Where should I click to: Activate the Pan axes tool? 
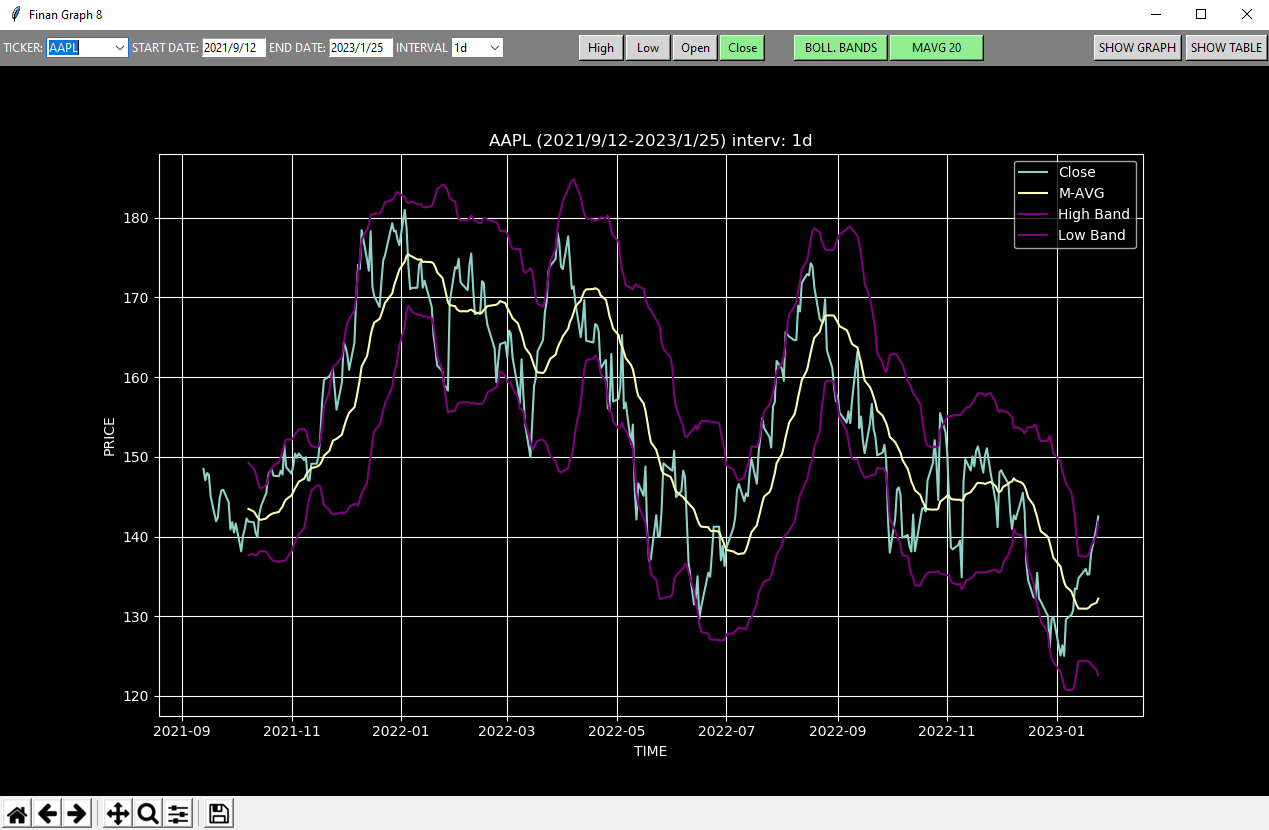[x=118, y=814]
